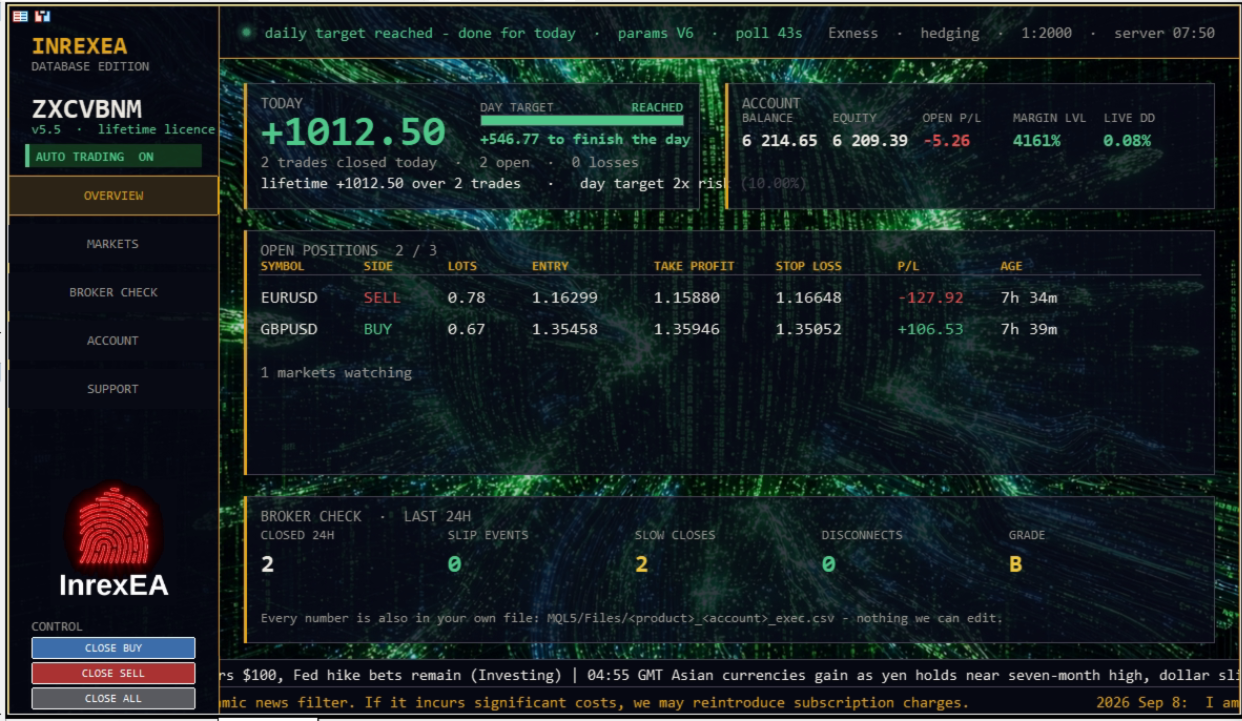
Task: Click the CLOSE SELL button
Action: coord(113,673)
